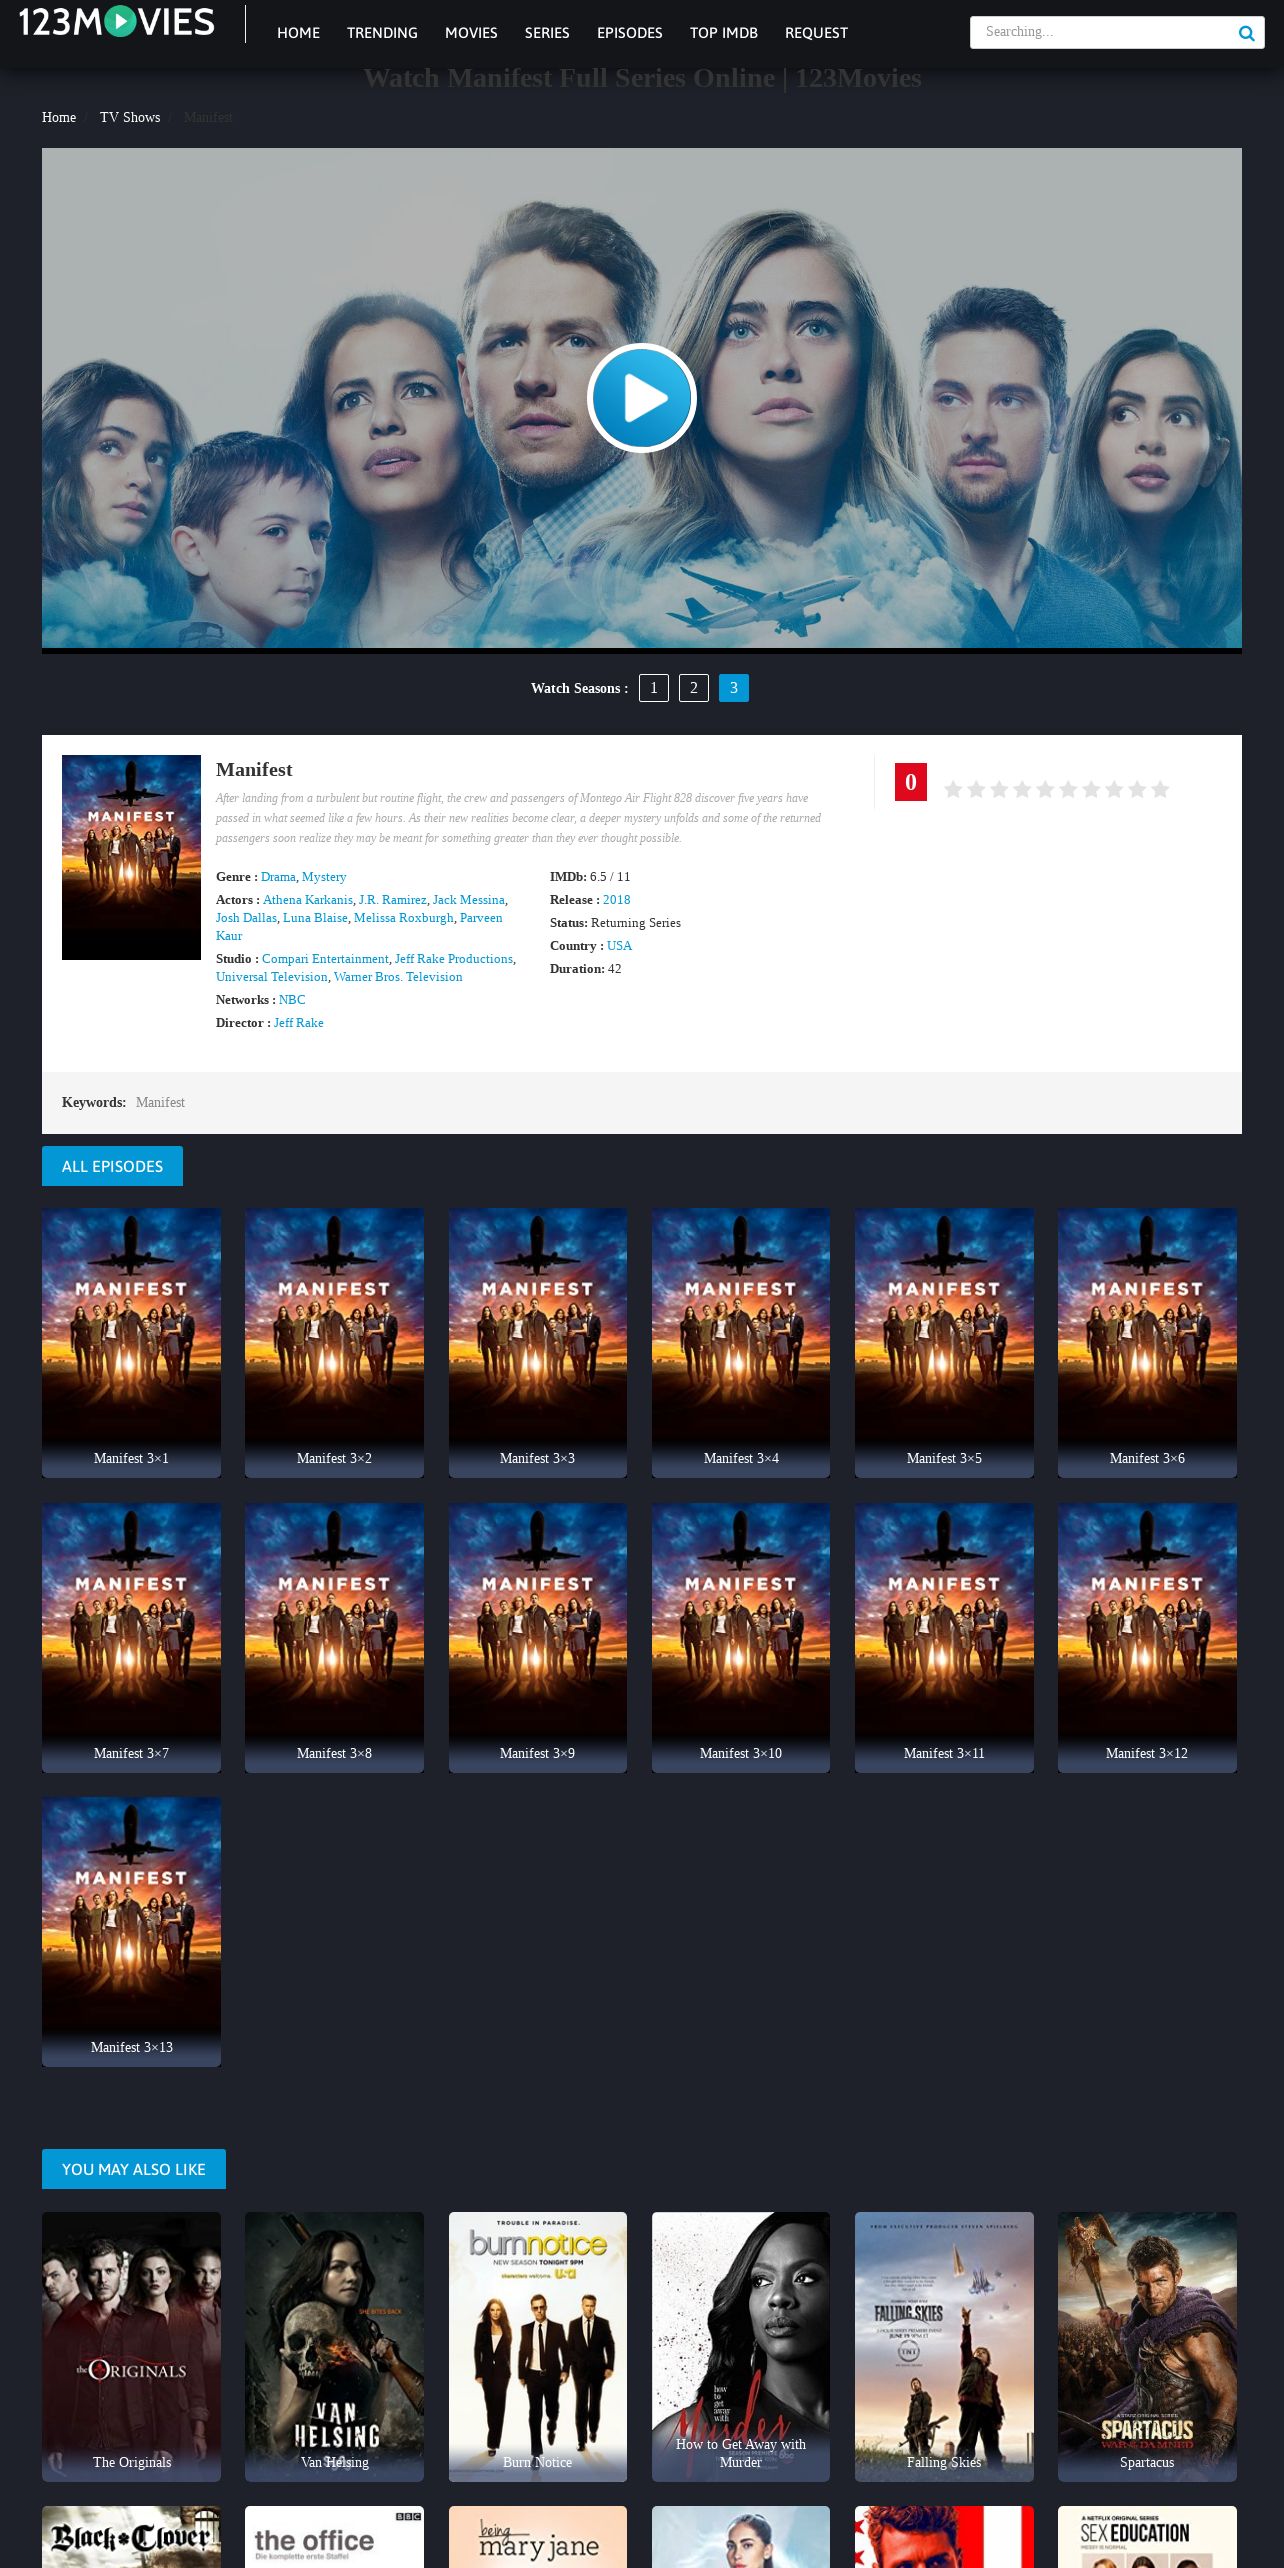Rate with the fifth star
This screenshot has width=1284, height=2568.
tap(1045, 790)
